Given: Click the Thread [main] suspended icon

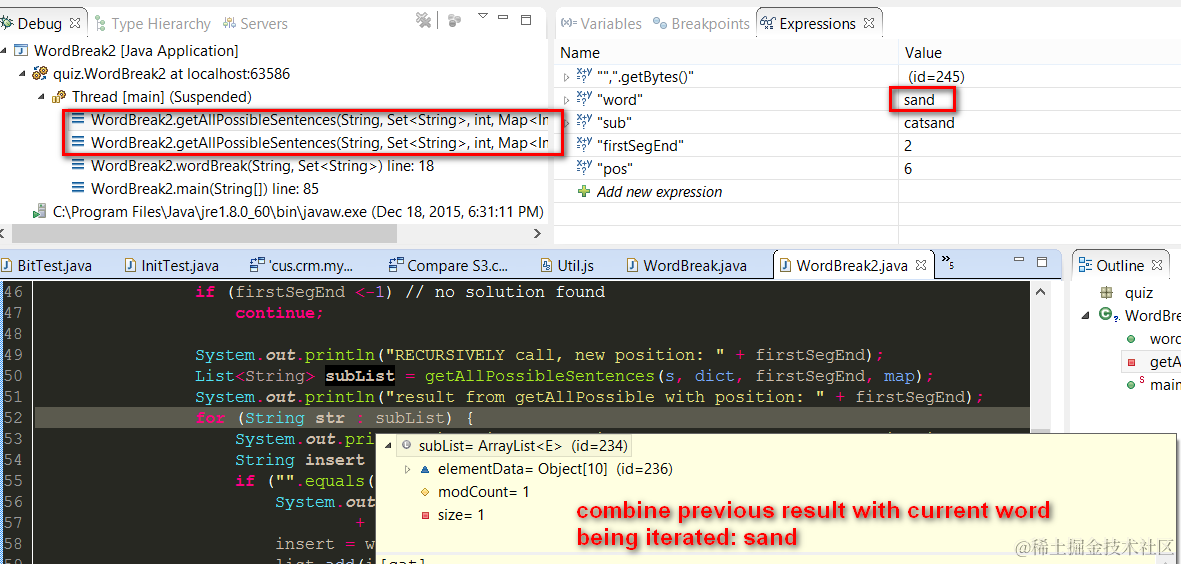Looking at the screenshot, I should tap(58, 97).
